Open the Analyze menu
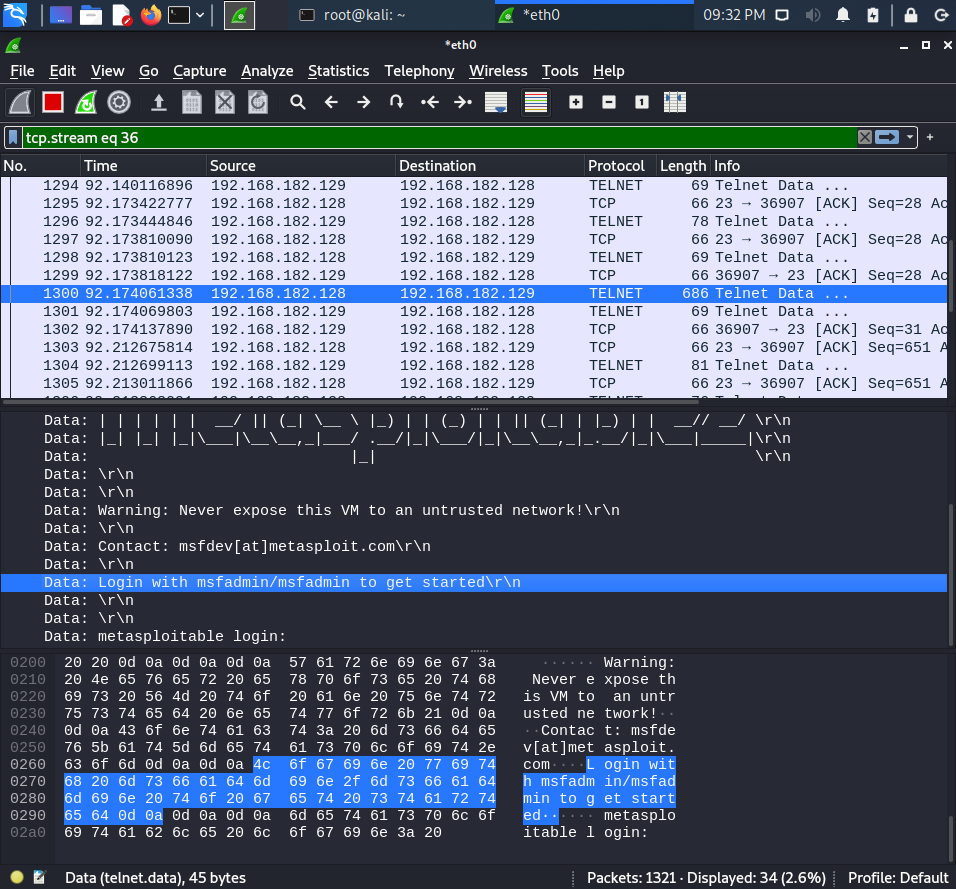The image size is (956, 889). click(267, 71)
